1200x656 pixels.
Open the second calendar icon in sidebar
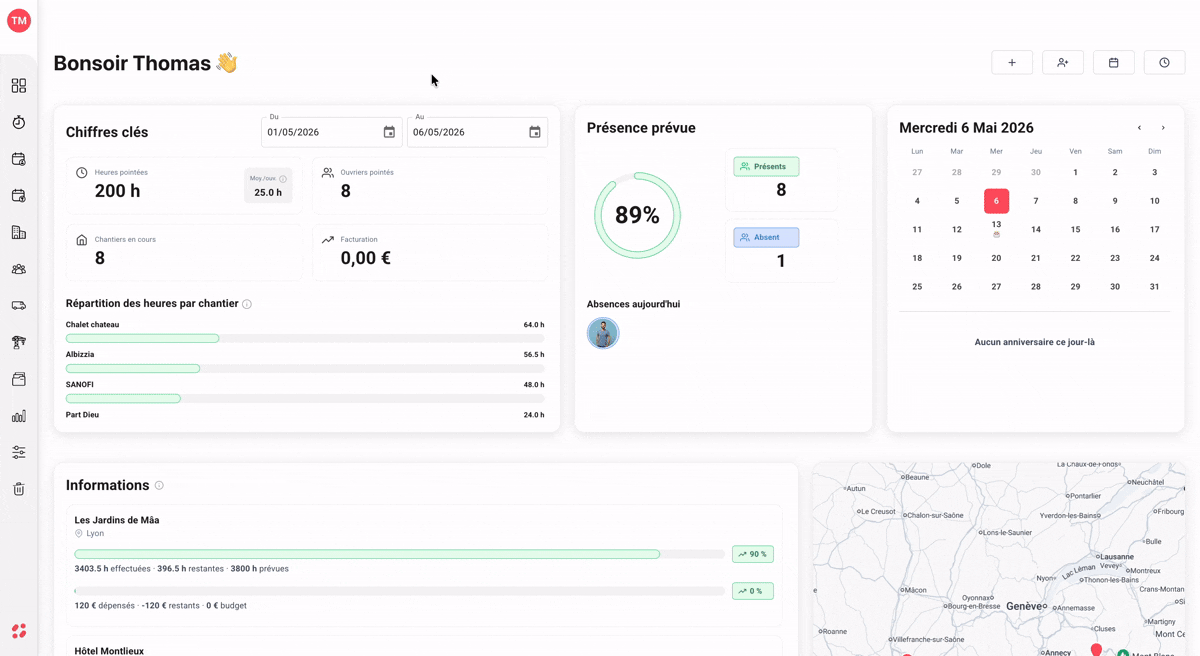[x=19, y=196]
